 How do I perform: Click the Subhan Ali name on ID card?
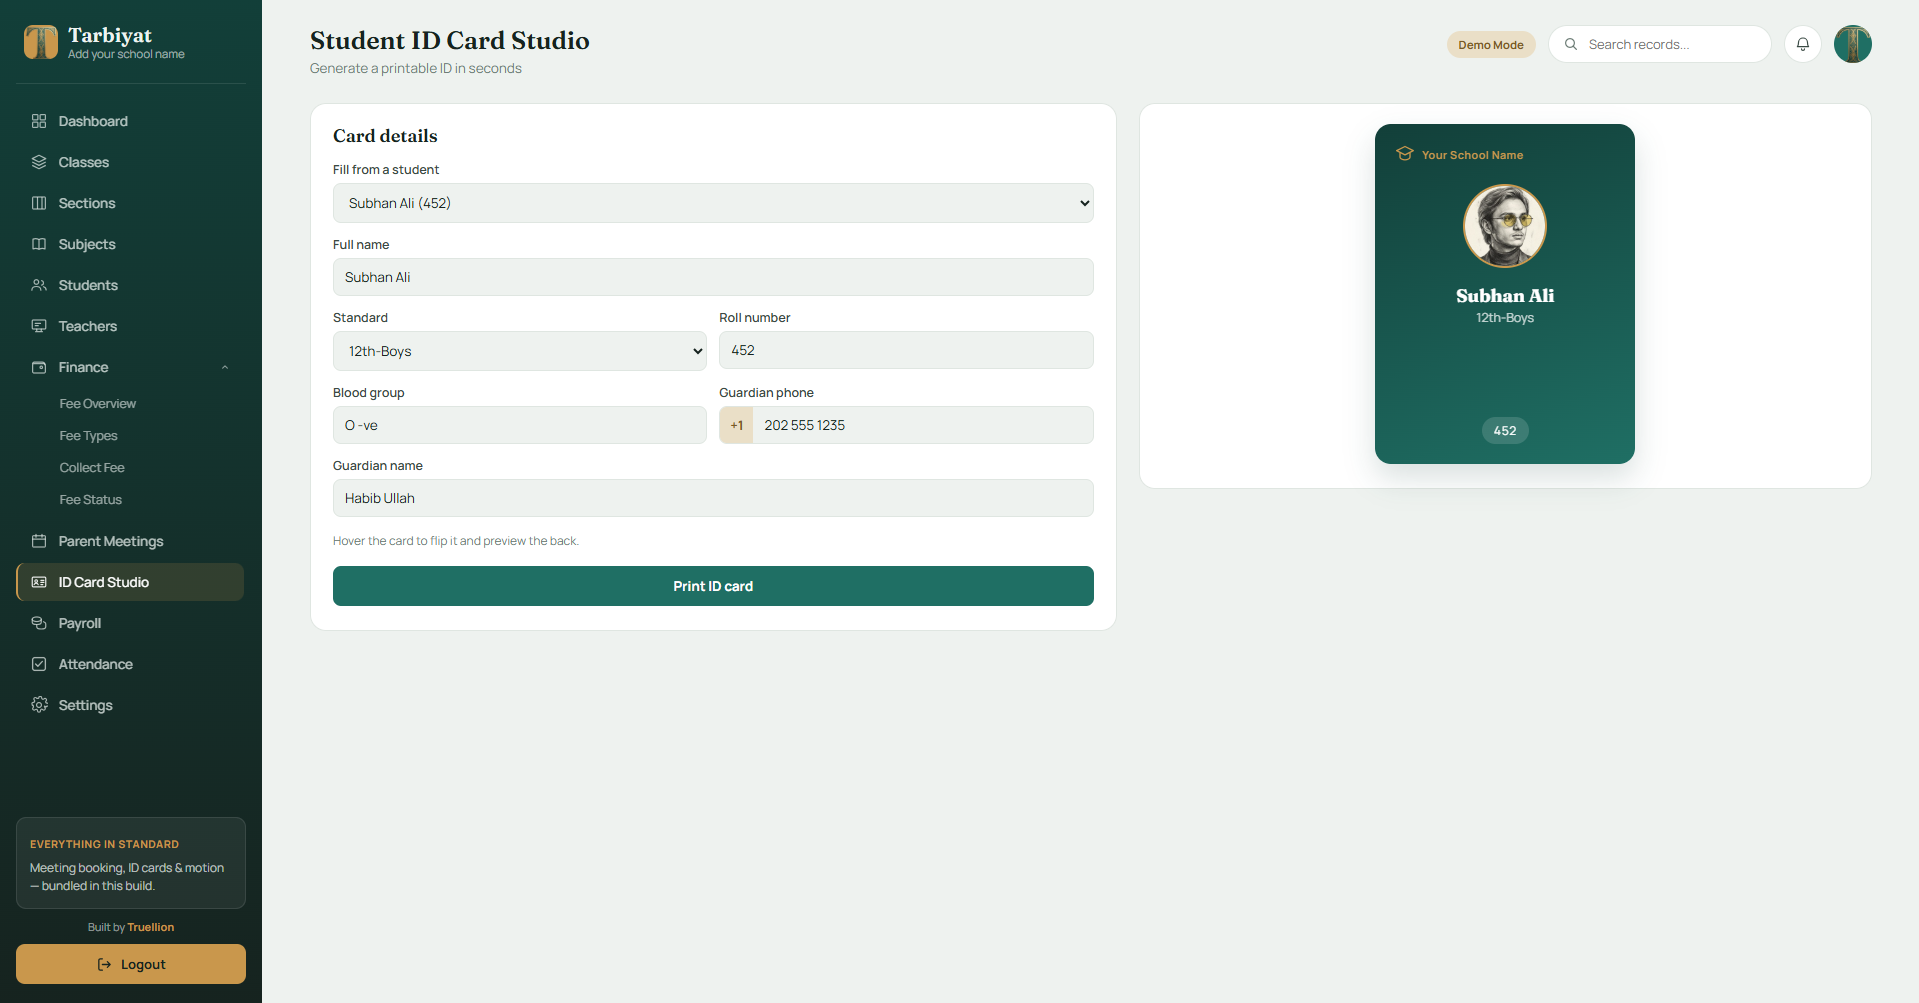pos(1505,296)
